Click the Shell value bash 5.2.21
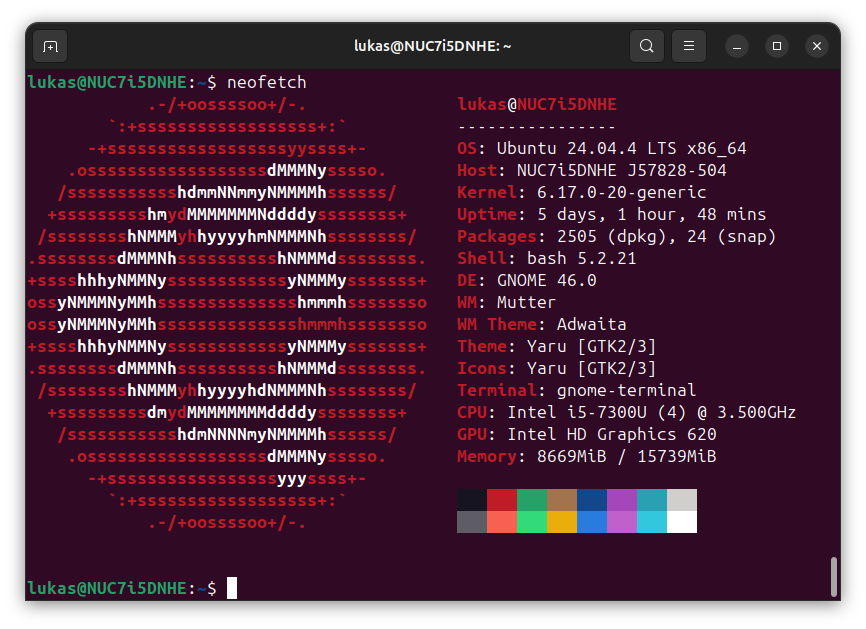This screenshot has height=629, width=866. [582, 258]
